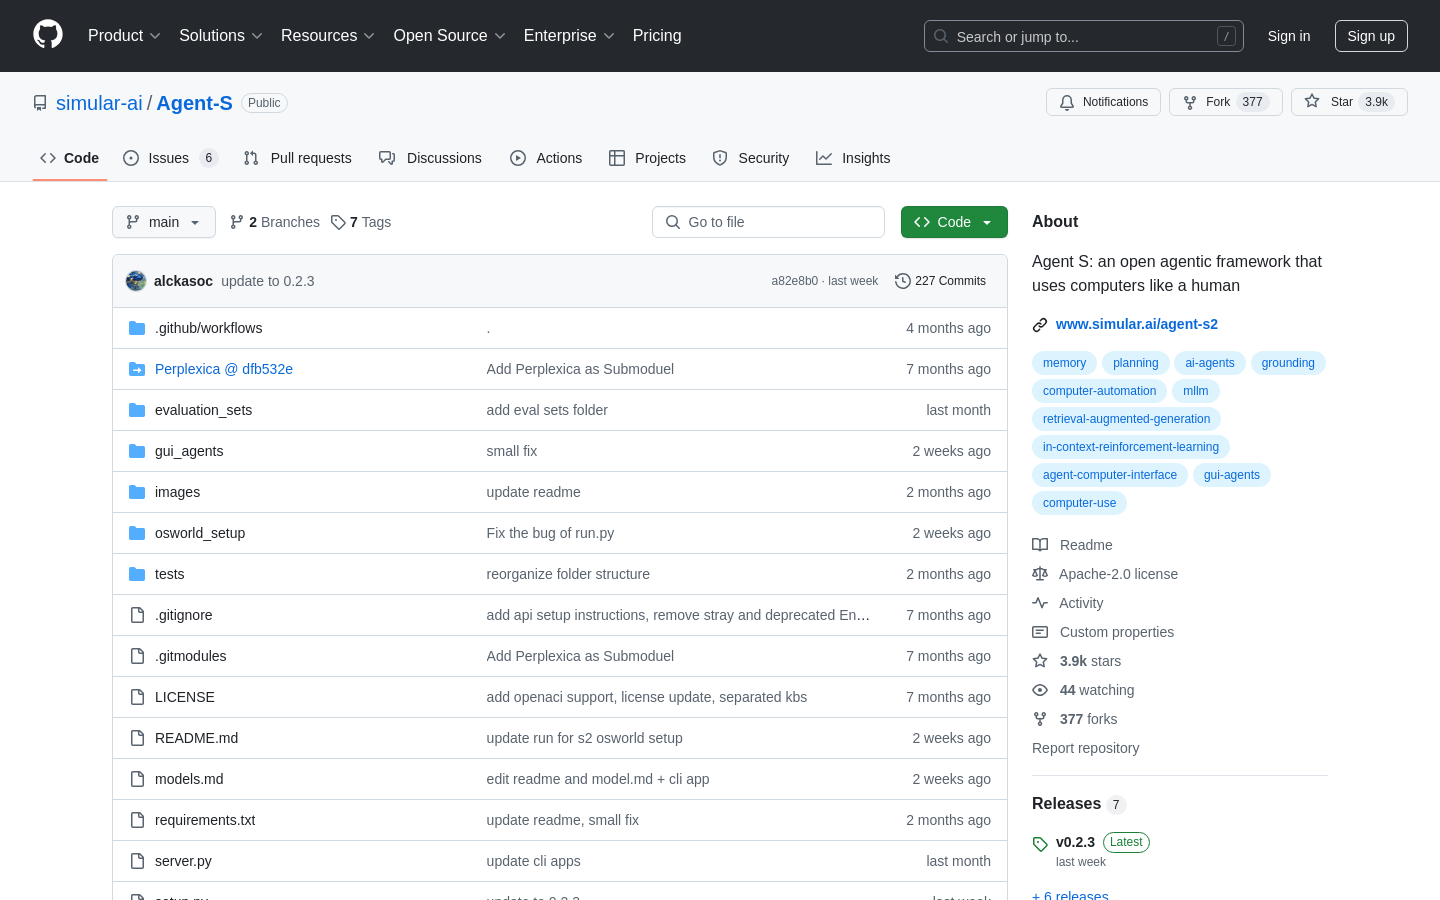Click the Fork icon button
1440x900 pixels.
[1190, 102]
